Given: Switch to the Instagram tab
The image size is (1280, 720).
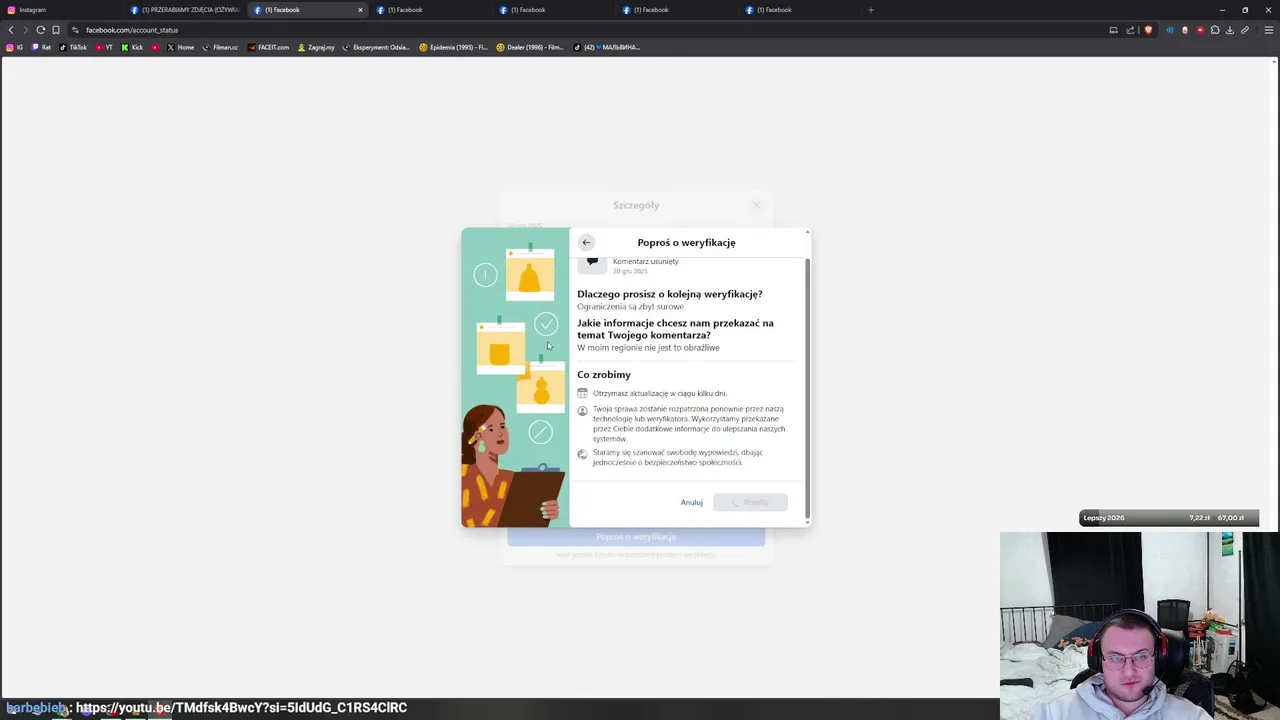Looking at the screenshot, I should 60,10.
